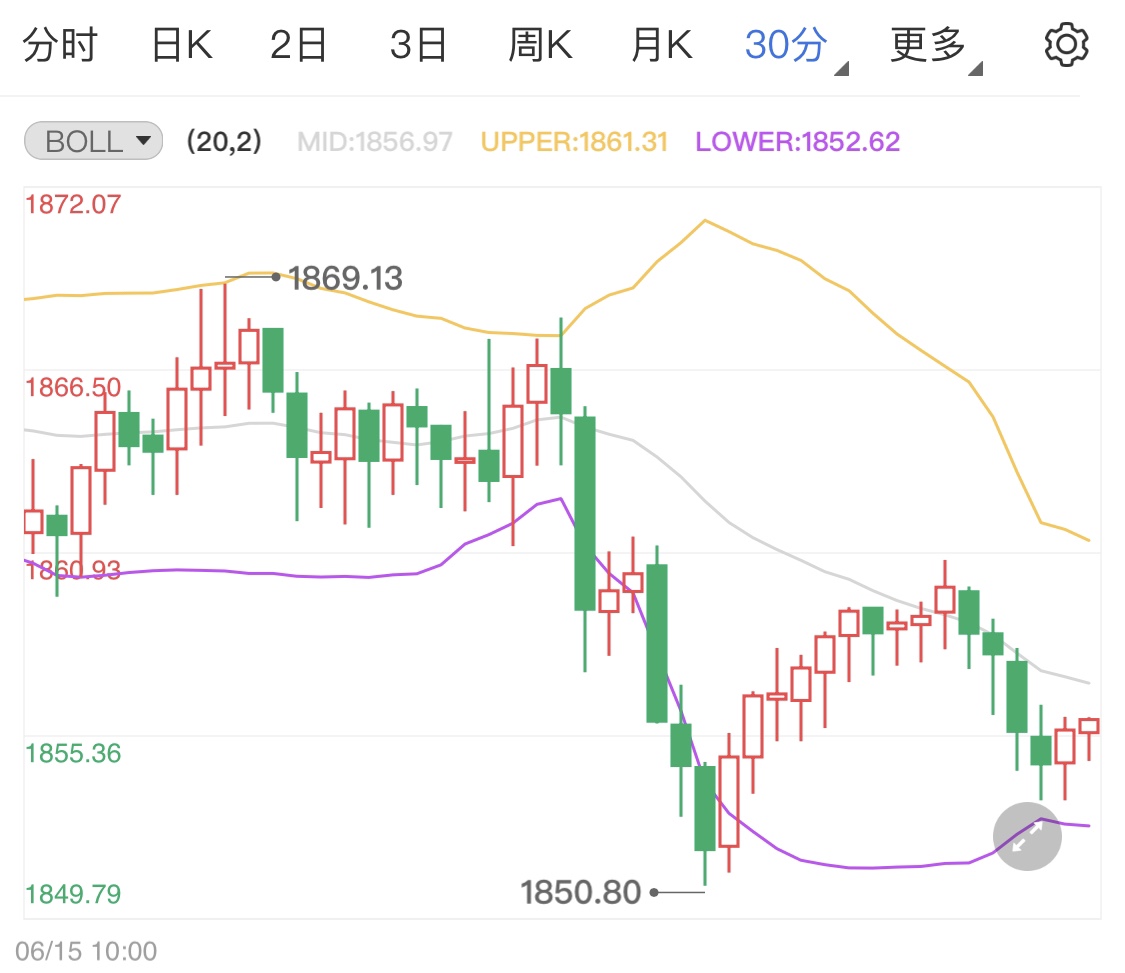Screen dimensions: 1125x973
Task: Click the 1855.36 axis label
Action: (x=73, y=753)
